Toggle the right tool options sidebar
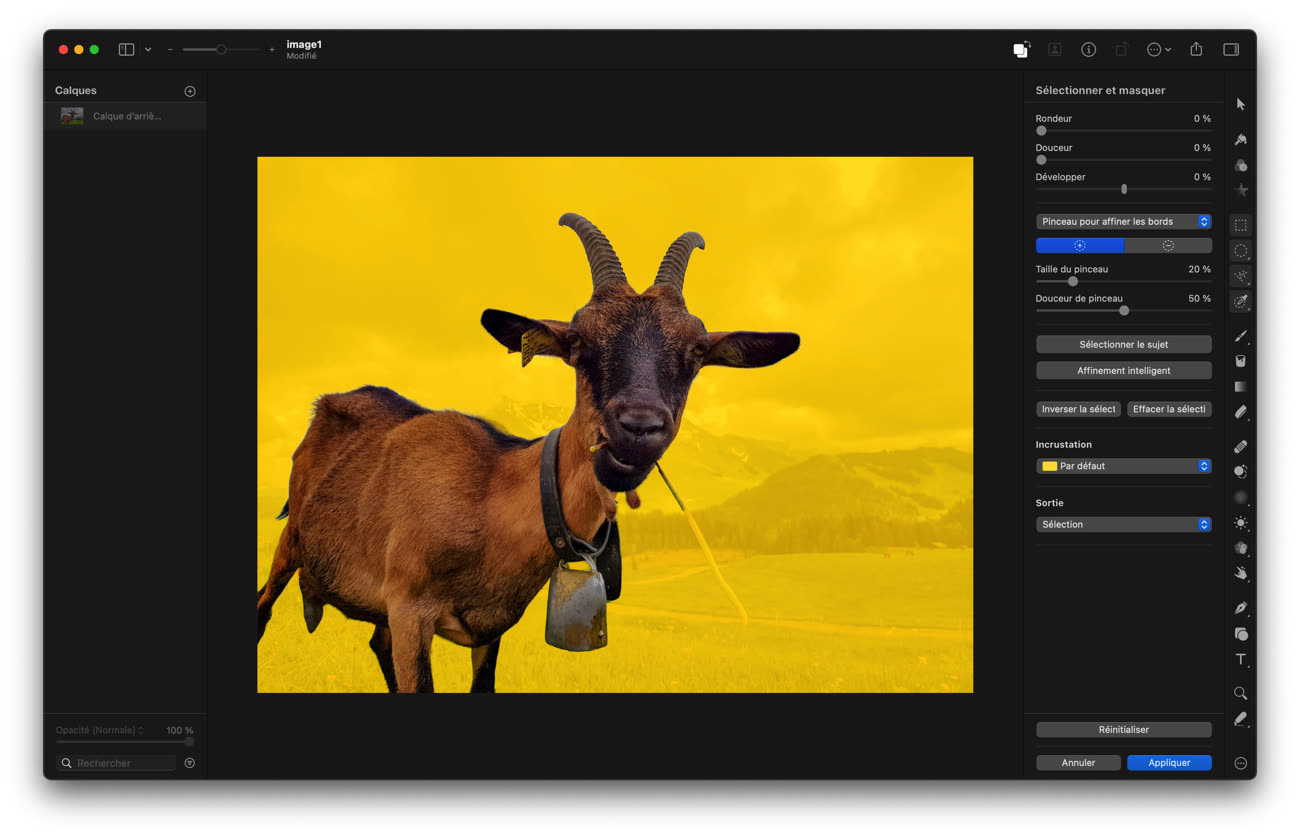1300x837 pixels. (x=1231, y=49)
